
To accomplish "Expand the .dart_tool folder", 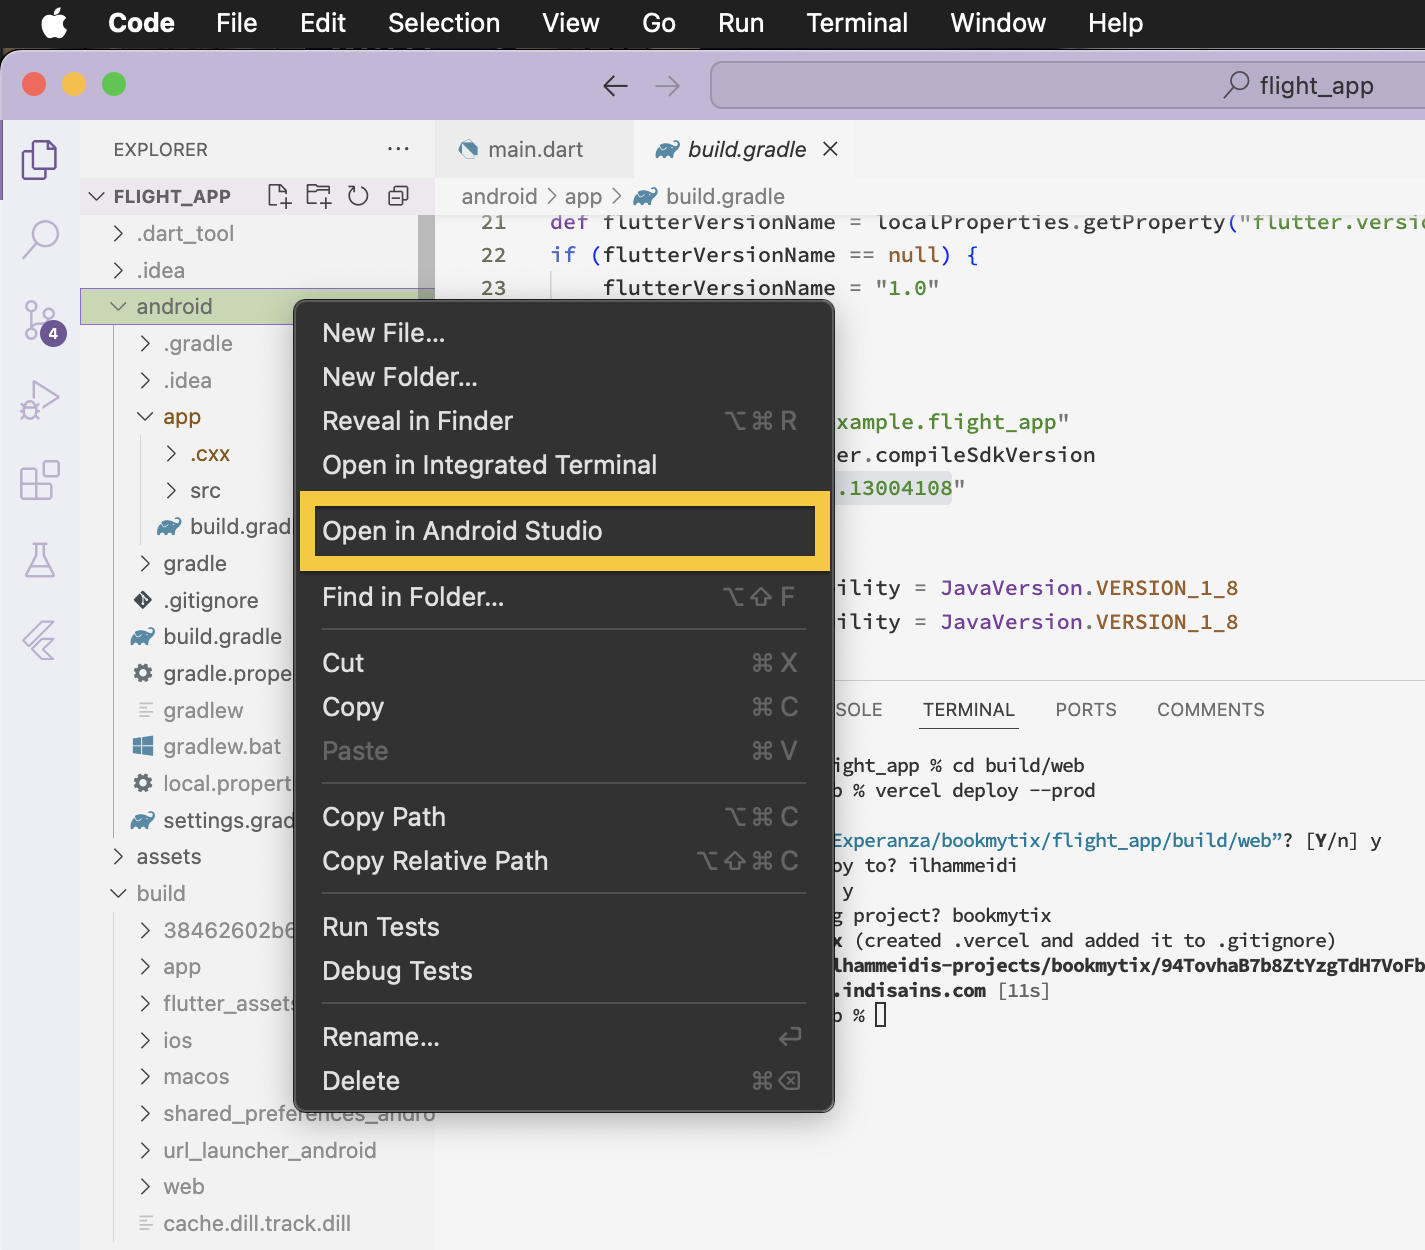I will (186, 234).
